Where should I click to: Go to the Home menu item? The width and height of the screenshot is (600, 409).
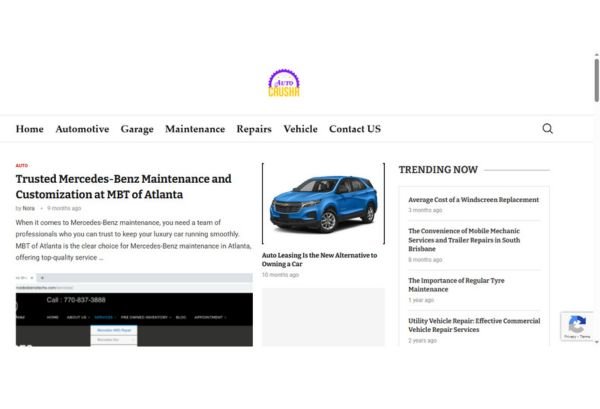coord(29,129)
